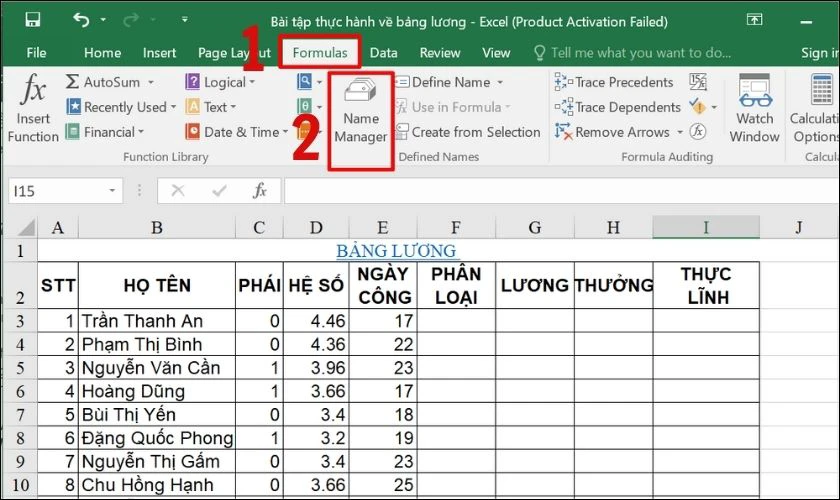Click the cell Đặng Quốc Phong
The width and height of the screenshot is (840, 500).
(x=157, y=438)
